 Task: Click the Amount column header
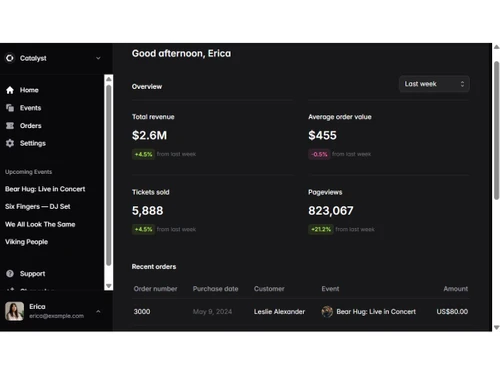point(456,289)
